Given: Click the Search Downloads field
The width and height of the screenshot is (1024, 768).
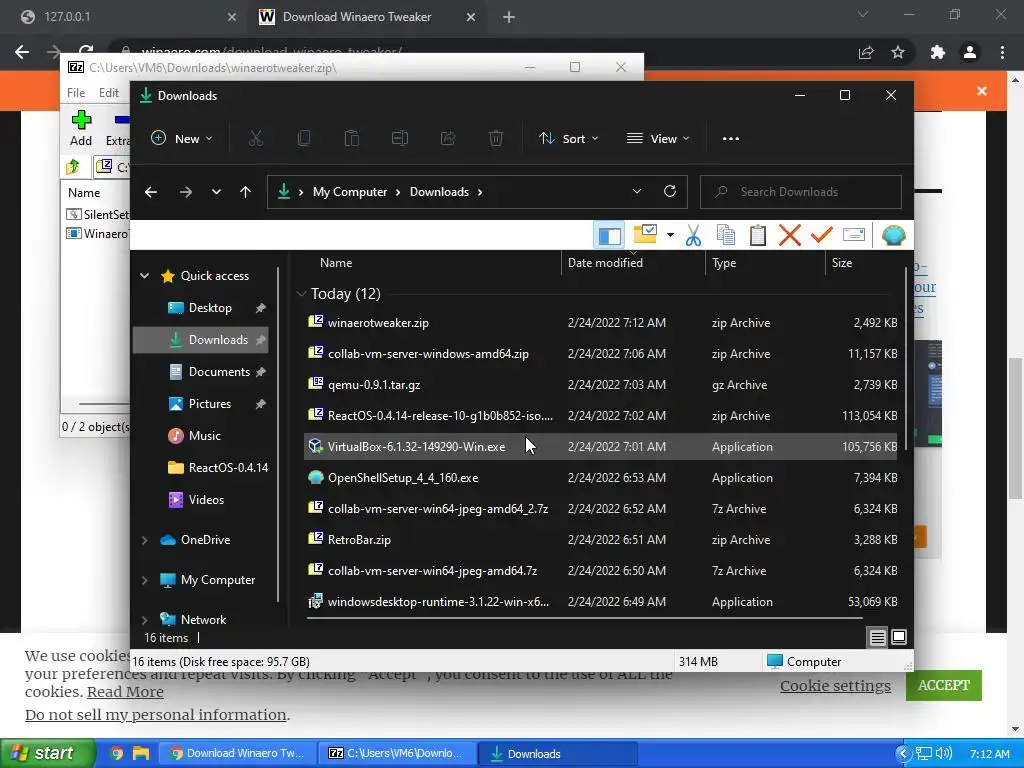Looking at the screenshot, I should [801, 191].
